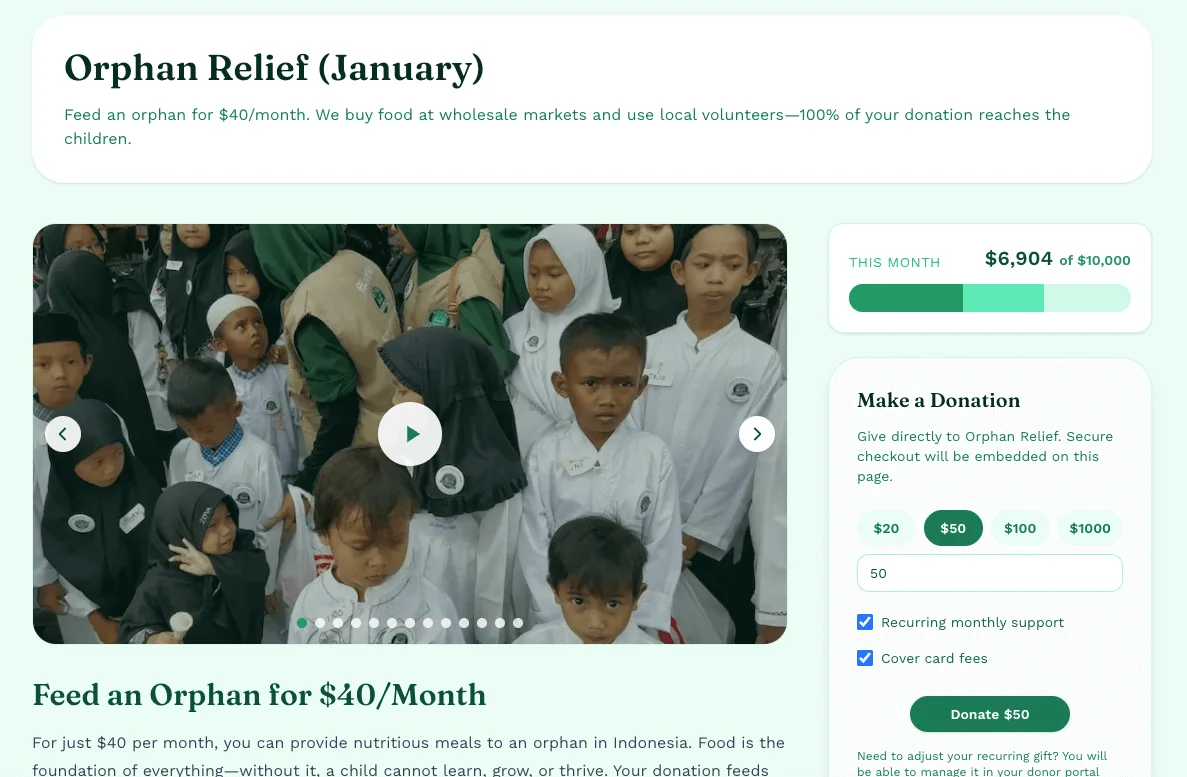
Task: Click the Orphan Relief (January) heading
Action: coord(274,68)
